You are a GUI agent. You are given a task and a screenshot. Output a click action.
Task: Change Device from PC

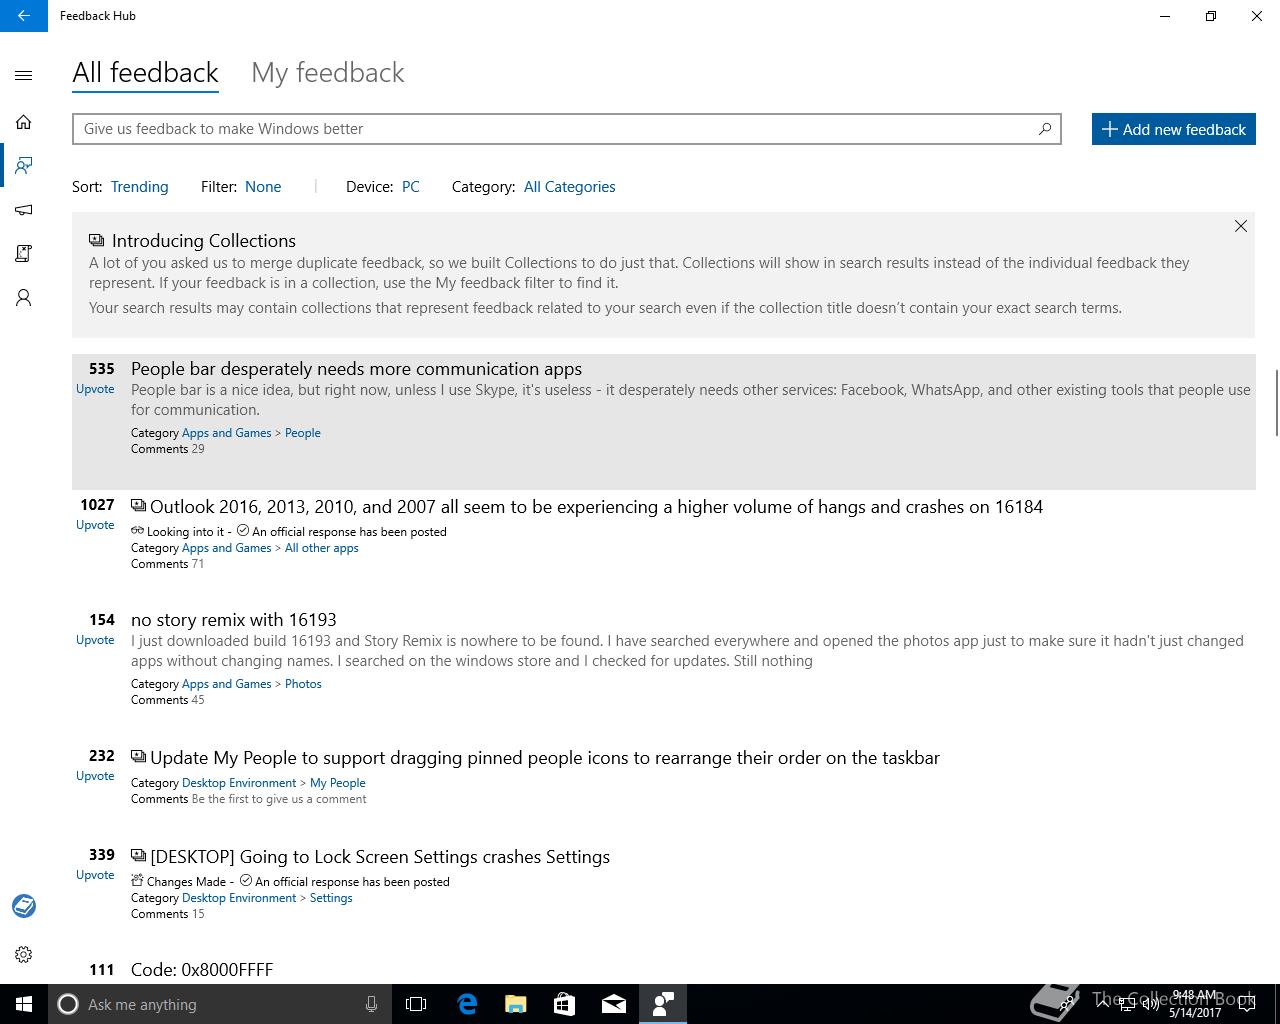tap(411, 187)
